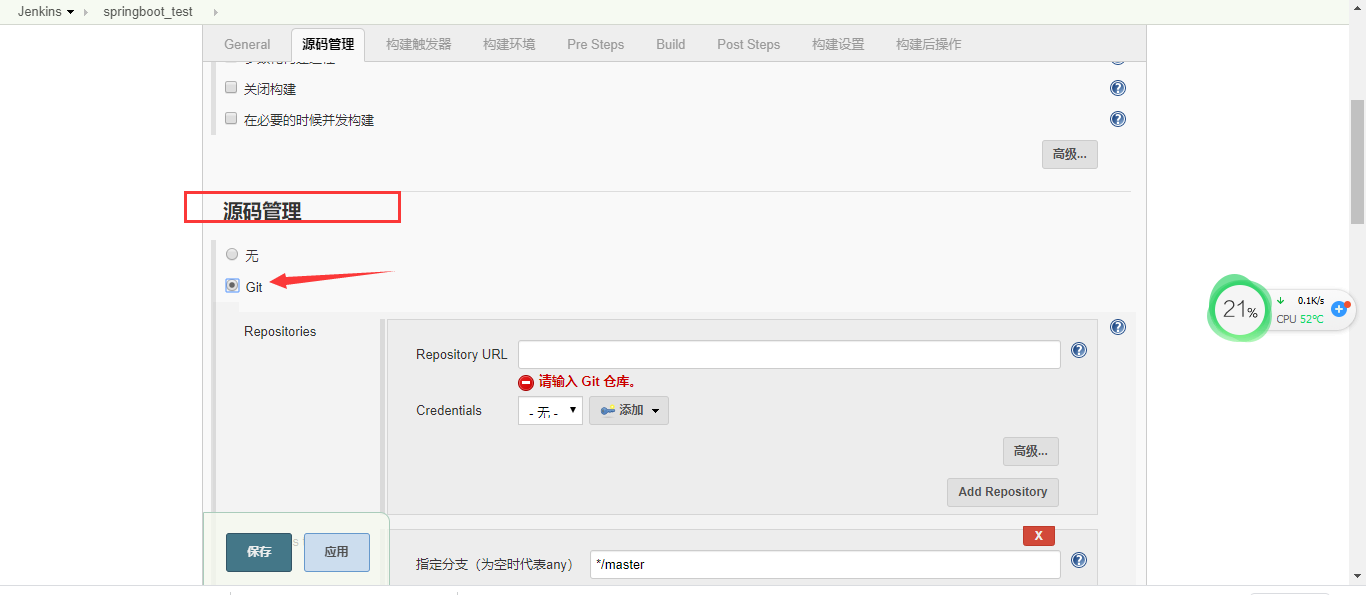Screen dimensions: 1366x595
Task: Click the 保存 button
Action: [259, 552]
